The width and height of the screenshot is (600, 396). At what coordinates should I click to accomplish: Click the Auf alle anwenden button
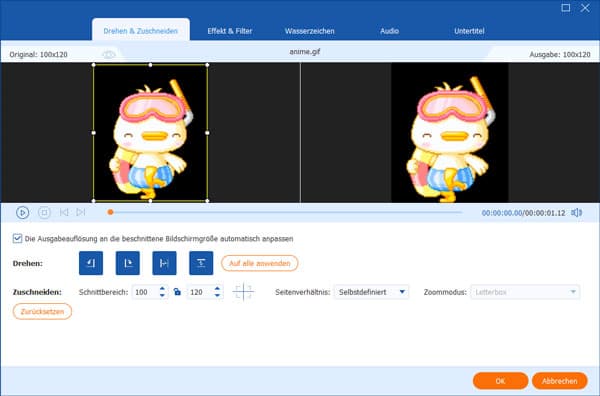(x=259, y=263)
